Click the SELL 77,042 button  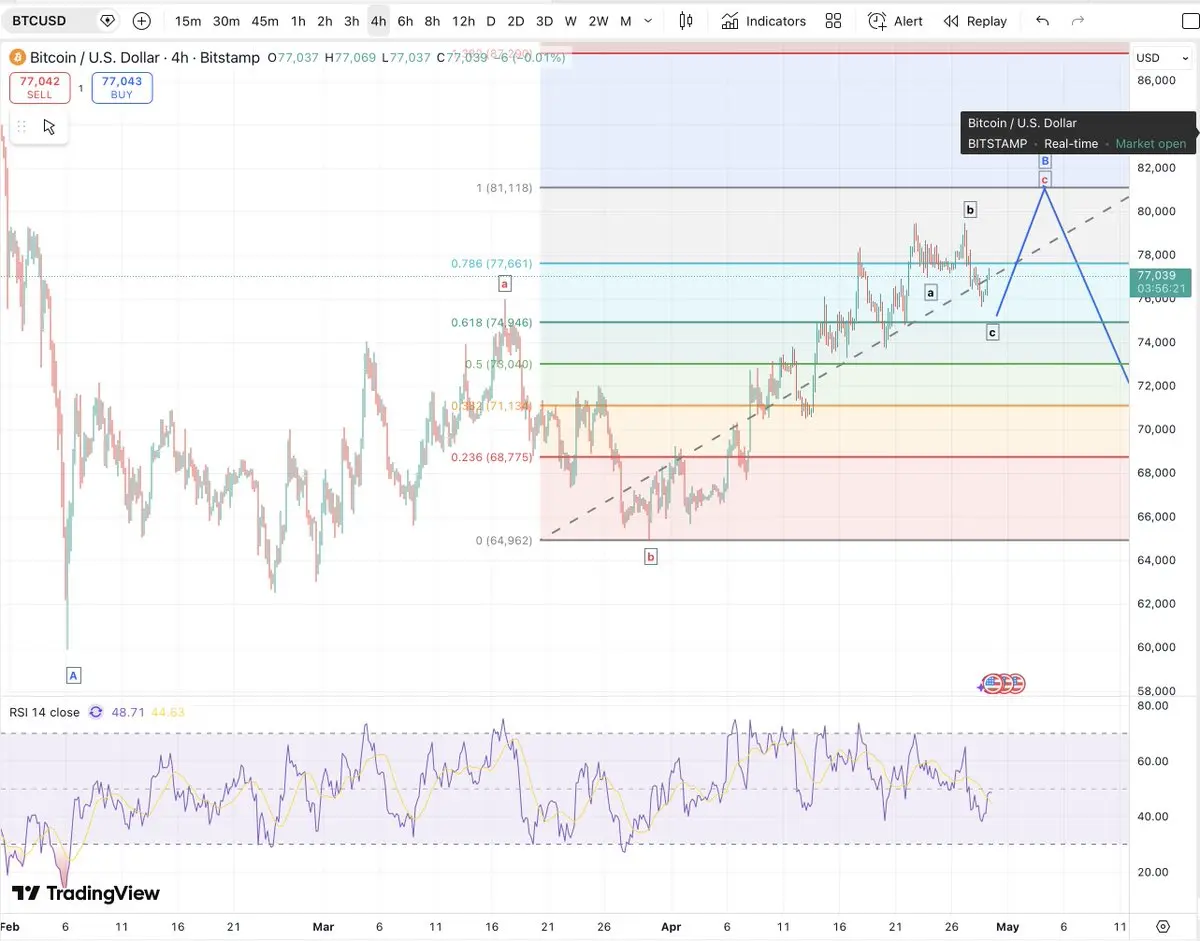point(40,87)
